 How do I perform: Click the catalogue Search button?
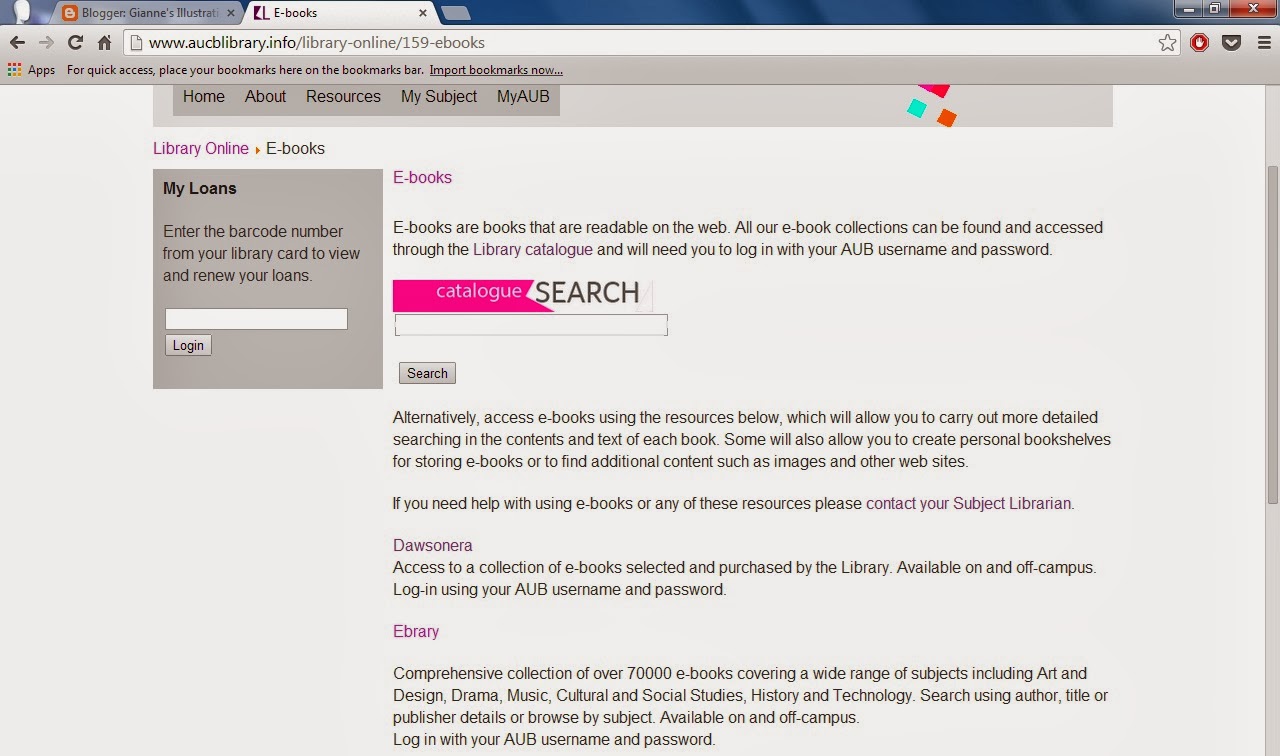427,373
